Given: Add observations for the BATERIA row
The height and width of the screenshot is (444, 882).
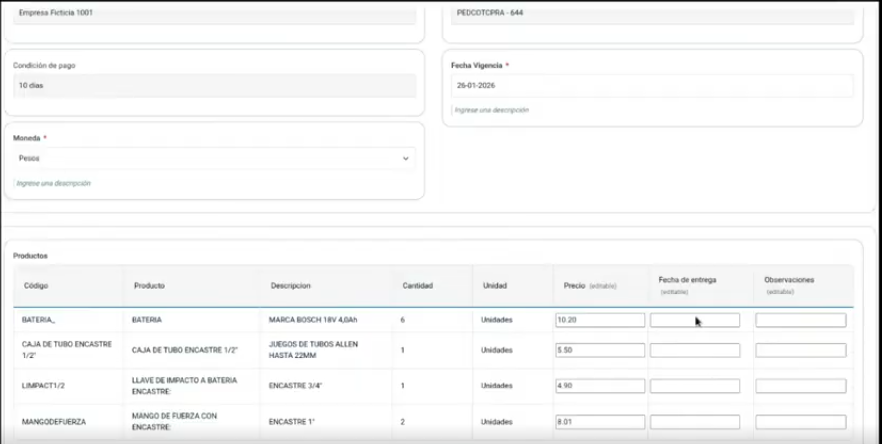Looking at the screenshot, I should (800, 320).
